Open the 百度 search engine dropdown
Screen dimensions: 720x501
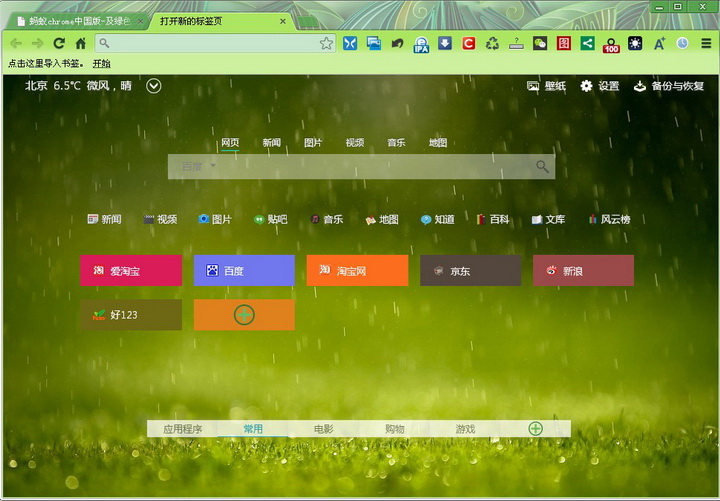(199, 166)
